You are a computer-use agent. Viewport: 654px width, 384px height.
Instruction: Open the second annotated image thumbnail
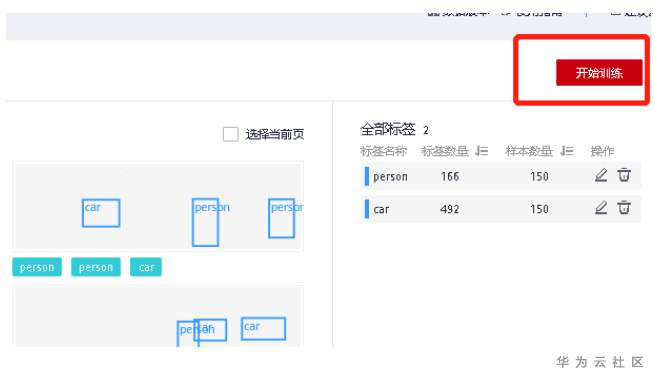point(158,316)
